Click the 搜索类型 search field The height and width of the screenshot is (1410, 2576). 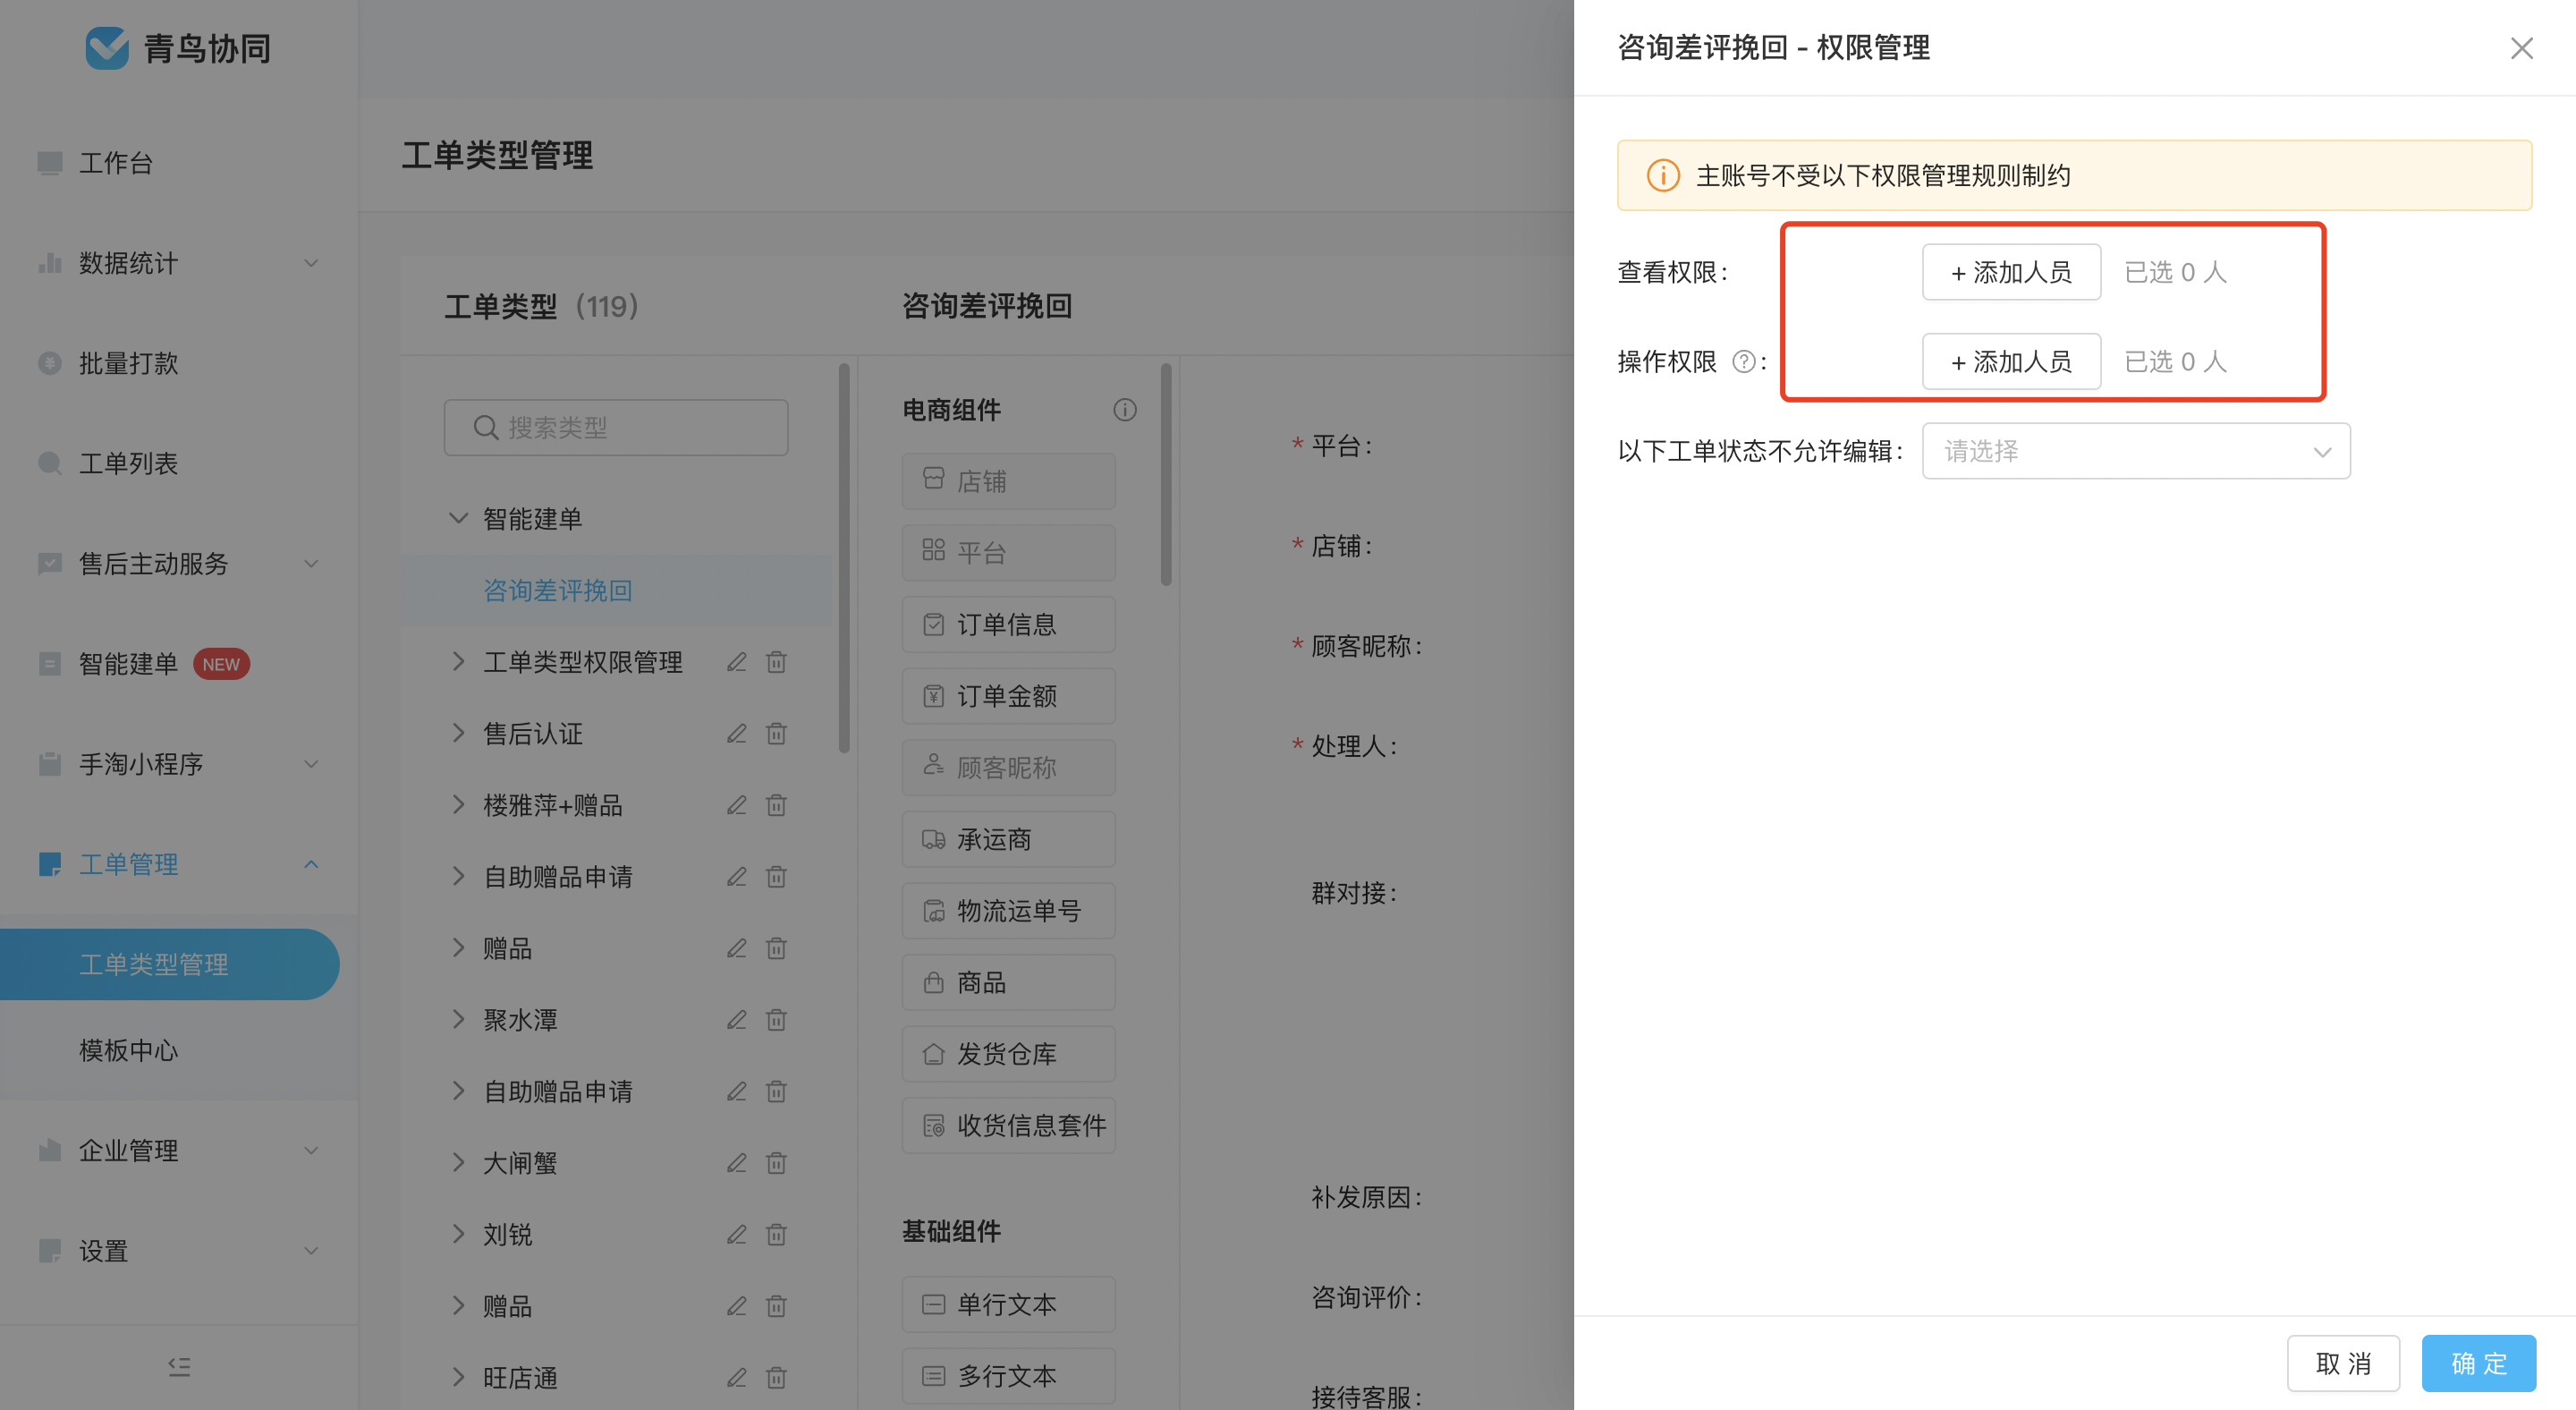616,428
